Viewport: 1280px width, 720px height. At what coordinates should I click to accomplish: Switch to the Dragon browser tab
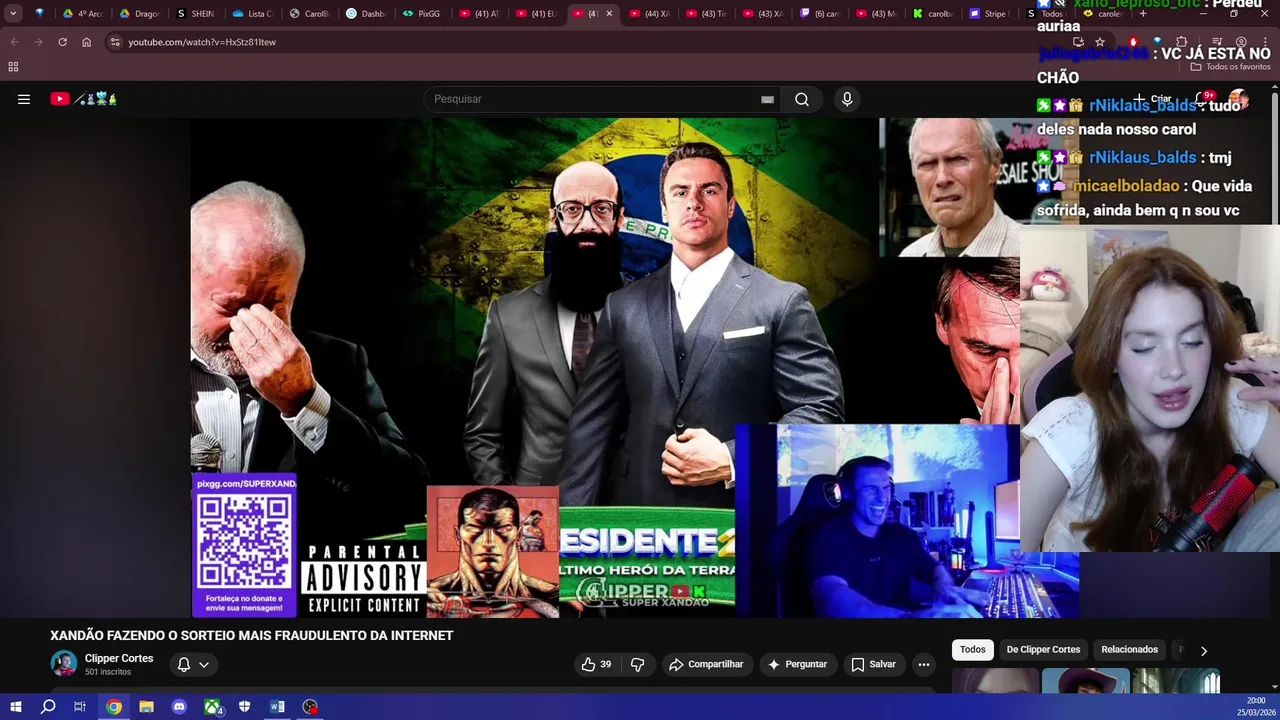coord(138,14)
